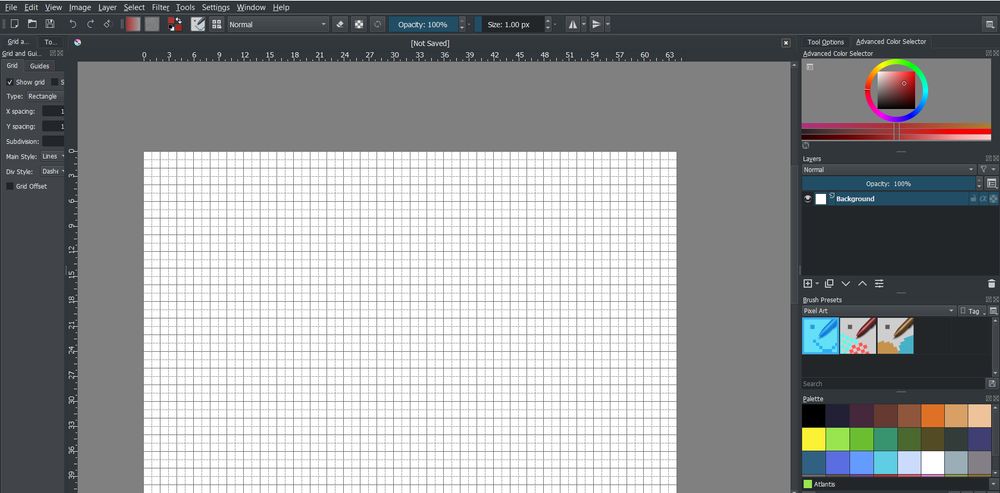Viewport: 1000px width, 493px height.
Task: Open horizontal mirror options dropdown arrow
Action: point(584,24)
